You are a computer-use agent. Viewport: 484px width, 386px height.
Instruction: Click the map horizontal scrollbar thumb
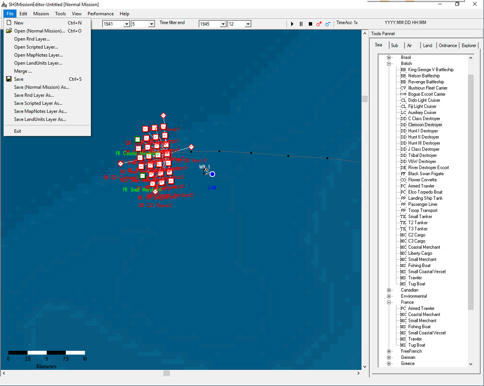point(166,373)
